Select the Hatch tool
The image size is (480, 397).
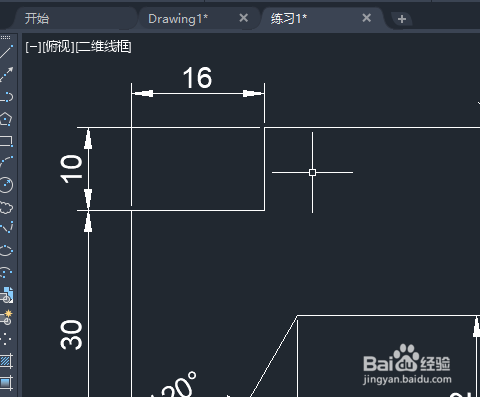(7, 361)
